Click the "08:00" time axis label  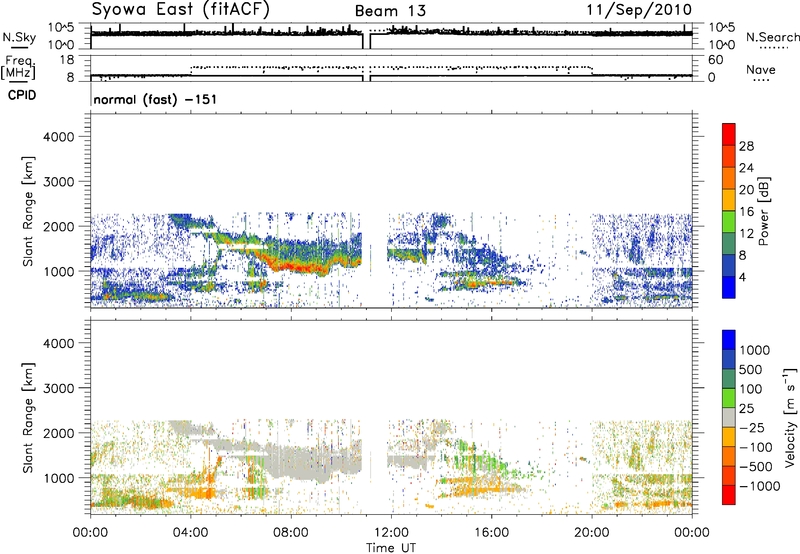[x=291, y=533]
